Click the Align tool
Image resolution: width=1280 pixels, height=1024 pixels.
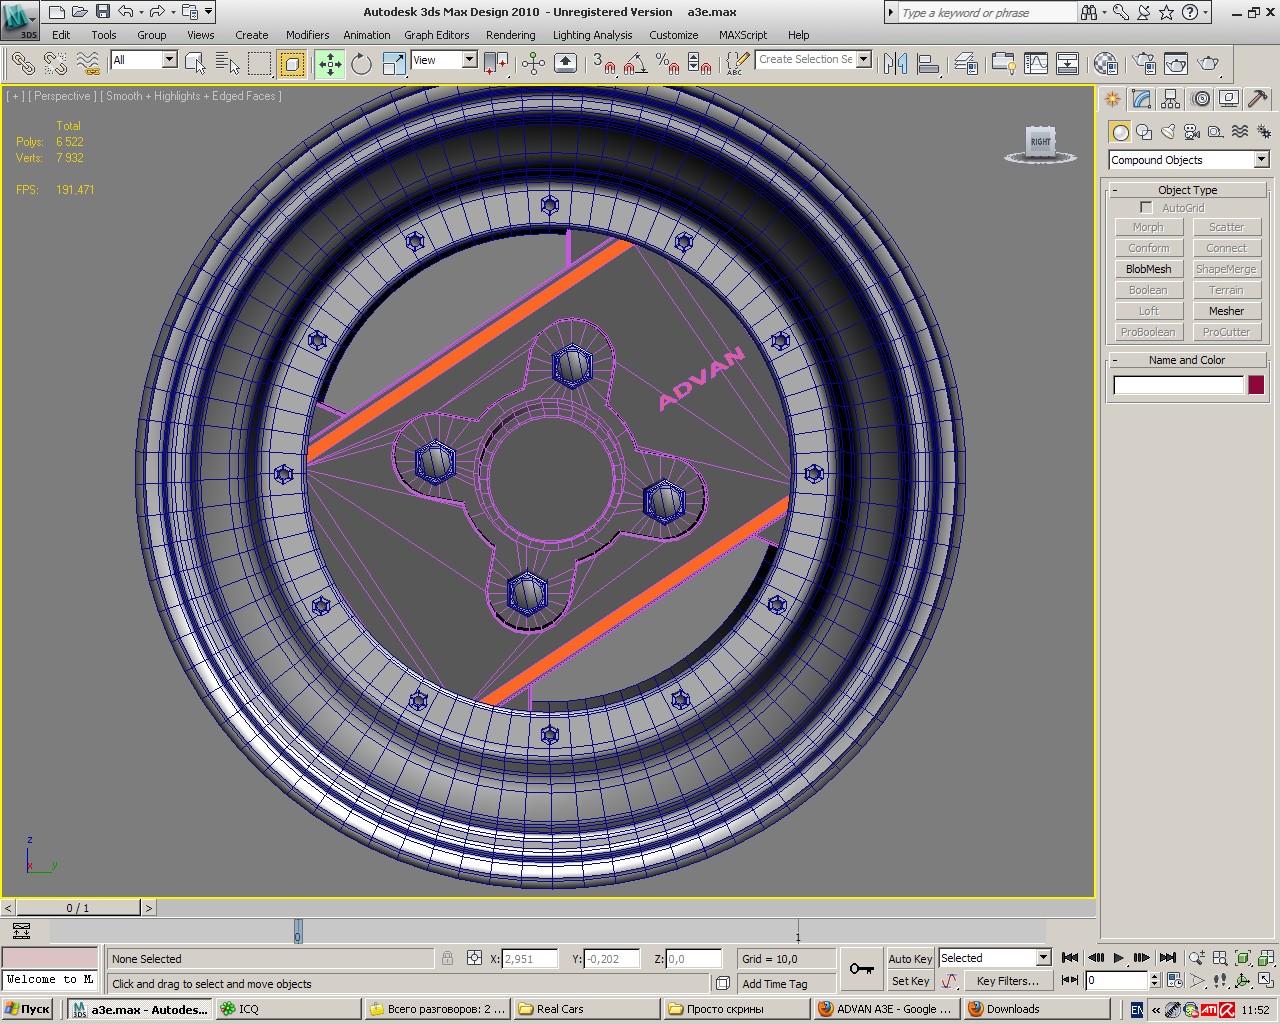[x=928, y=64]
